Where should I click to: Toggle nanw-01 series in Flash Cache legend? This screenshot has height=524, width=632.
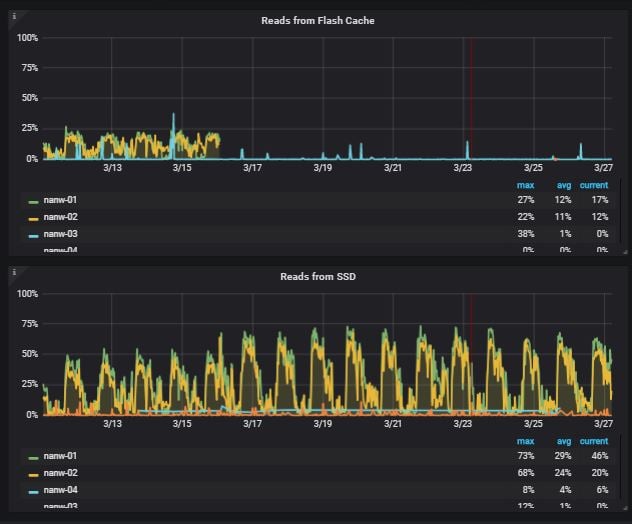pos(60,200)
